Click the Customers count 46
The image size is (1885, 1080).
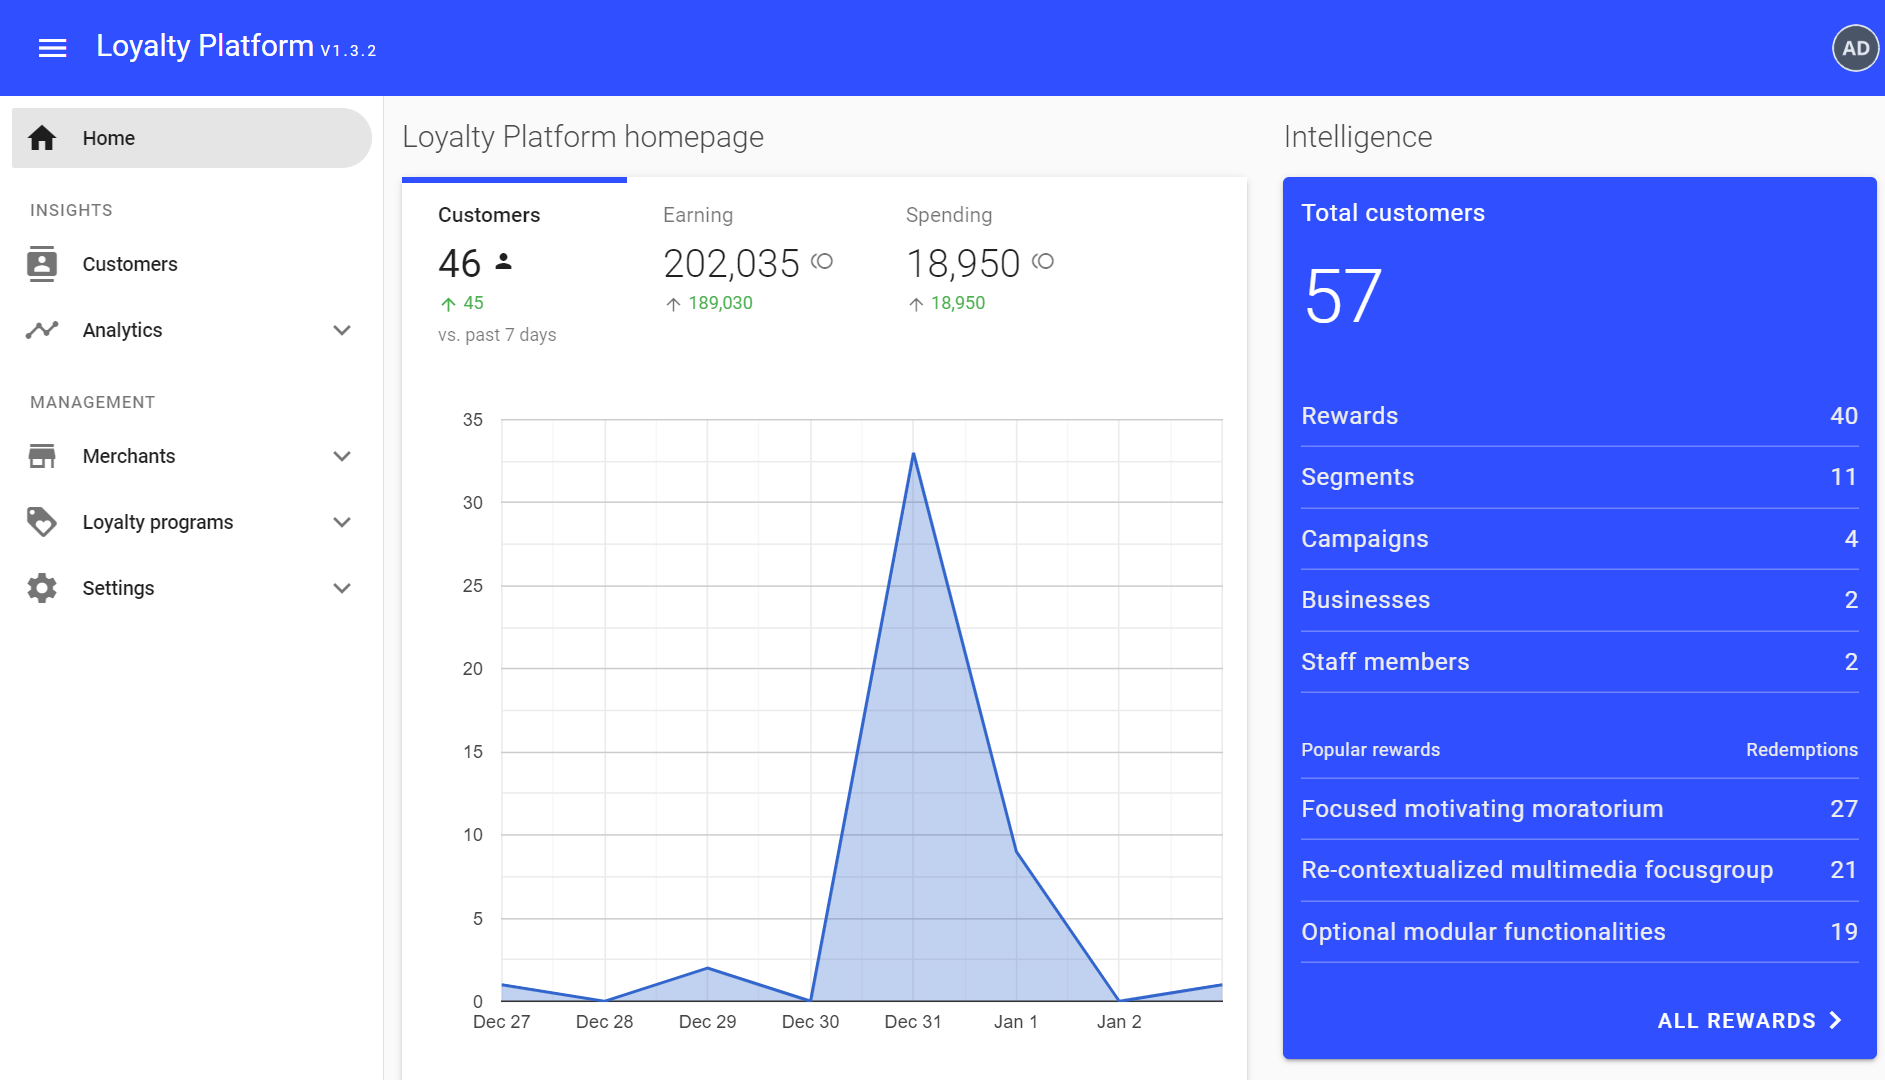[460, 264]
